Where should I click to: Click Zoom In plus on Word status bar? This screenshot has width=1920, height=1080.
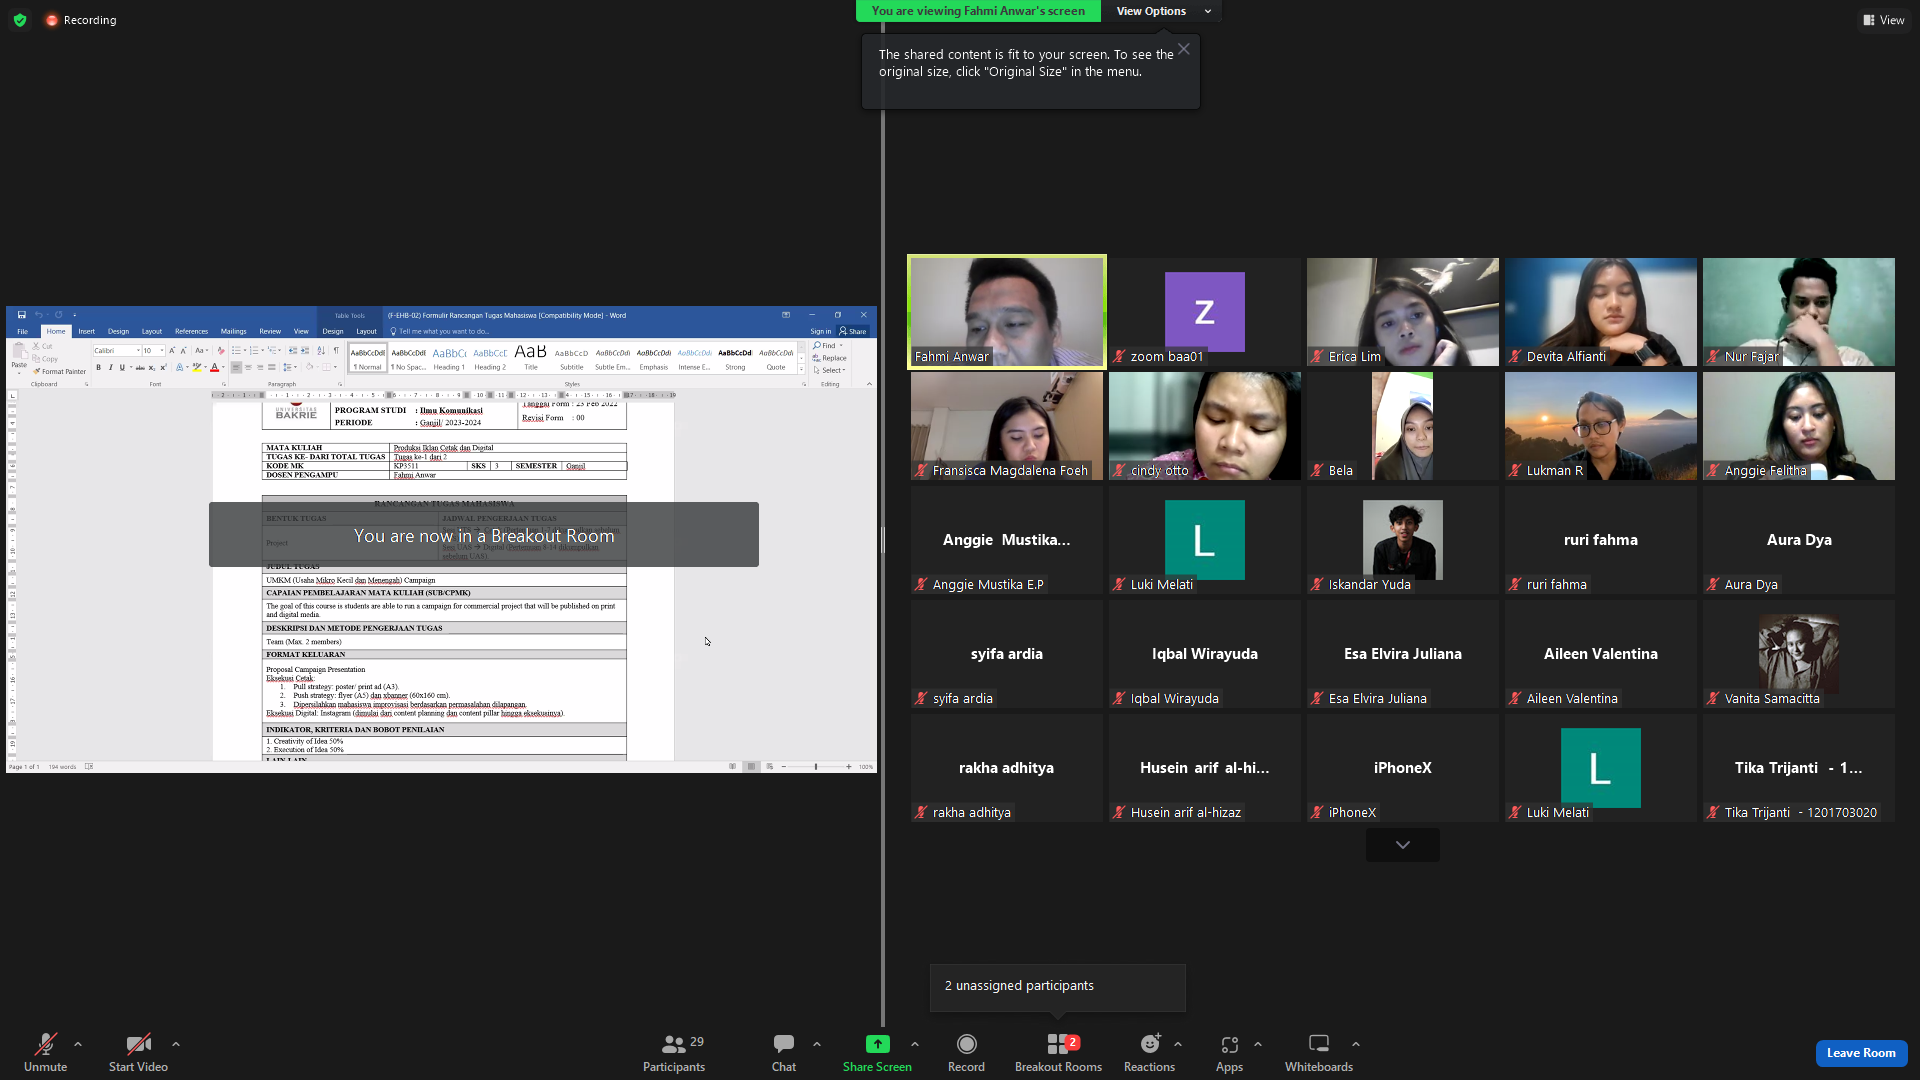(x=849, y=767)
